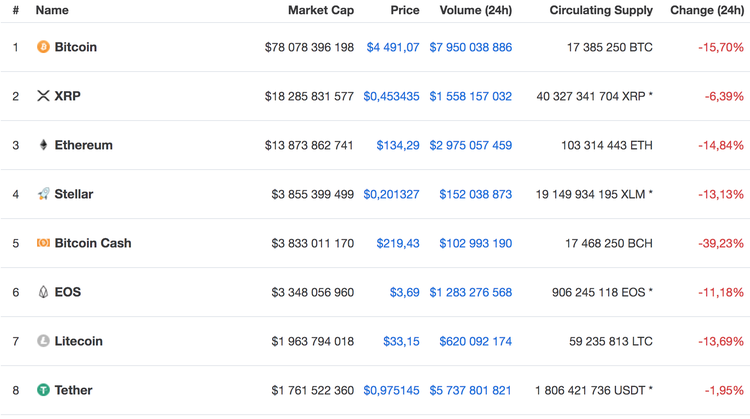Click Stellar volume $152 038 873

(476, 194)
